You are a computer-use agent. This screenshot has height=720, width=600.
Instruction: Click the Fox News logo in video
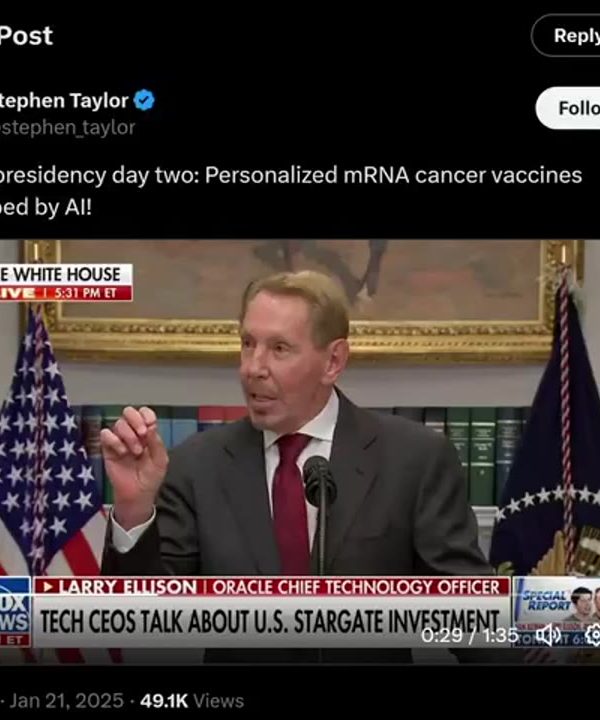[15, 612]
